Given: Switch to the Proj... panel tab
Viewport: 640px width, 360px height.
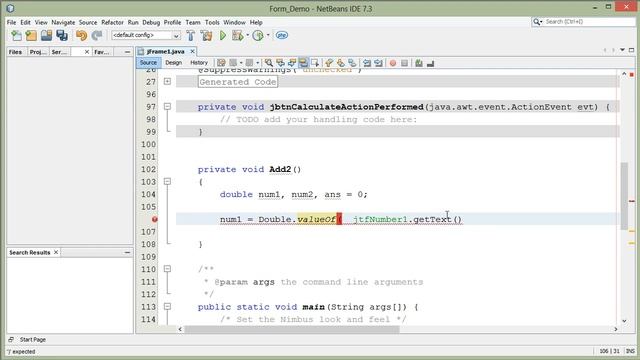Looking at the screenshot, I should coord(38,52).
